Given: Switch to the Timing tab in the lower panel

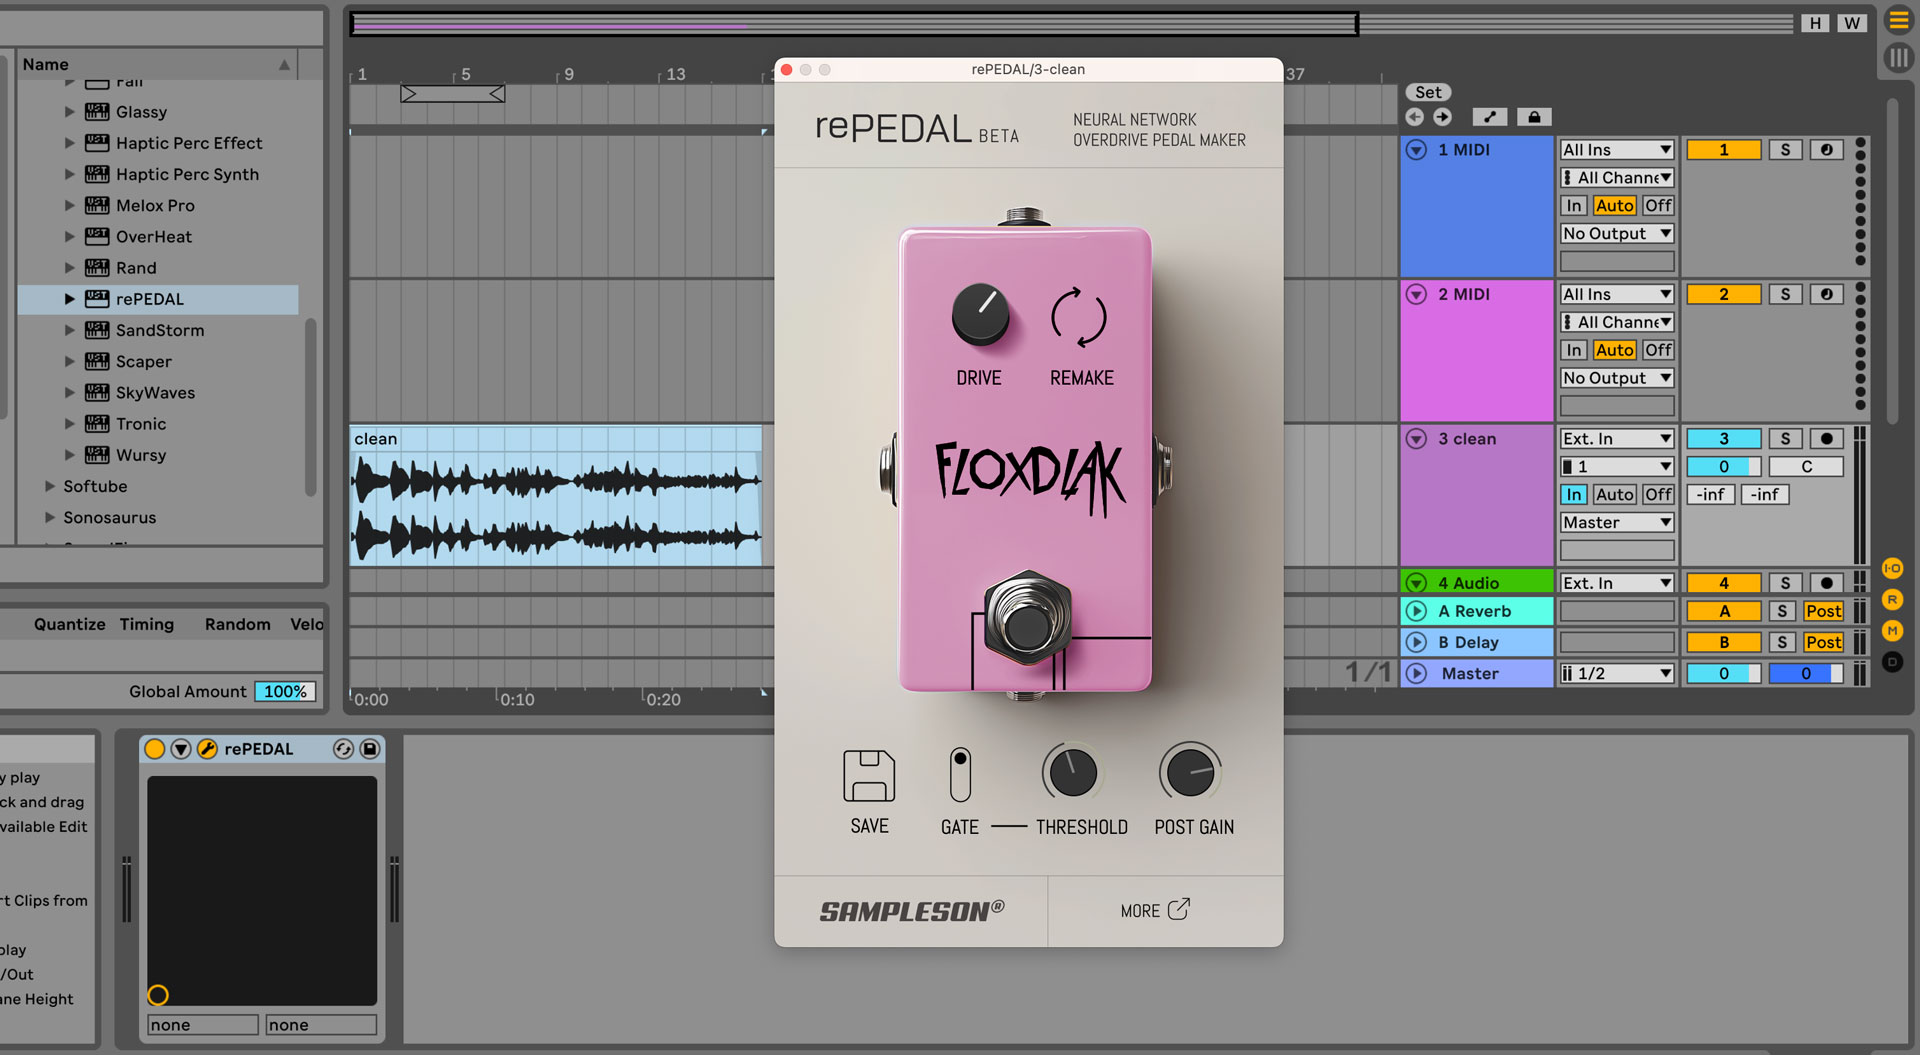Looking at the screenshot, I should [146, 624].
